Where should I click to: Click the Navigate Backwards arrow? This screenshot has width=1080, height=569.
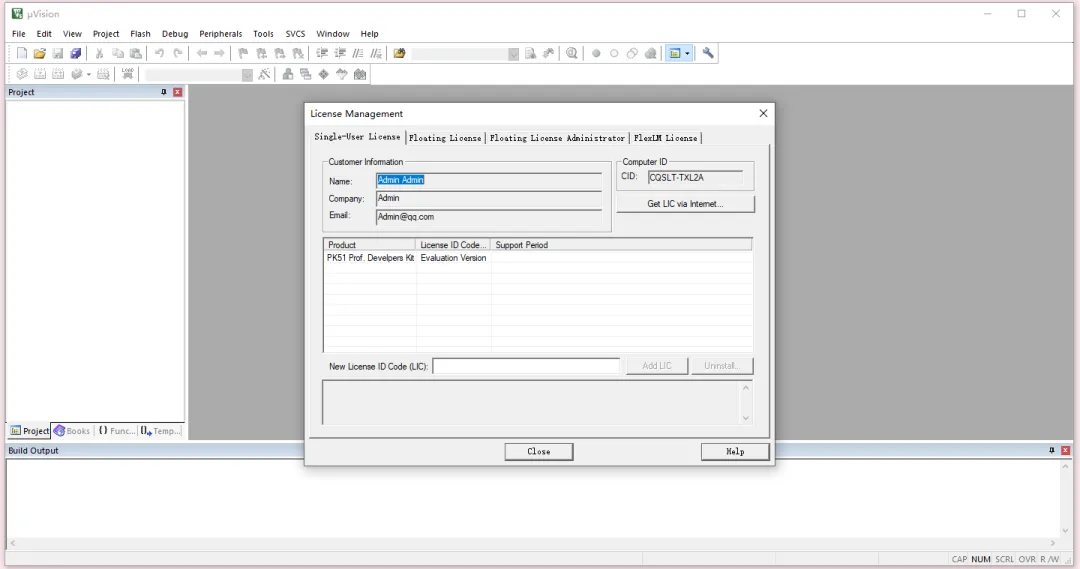click(201, 54)
